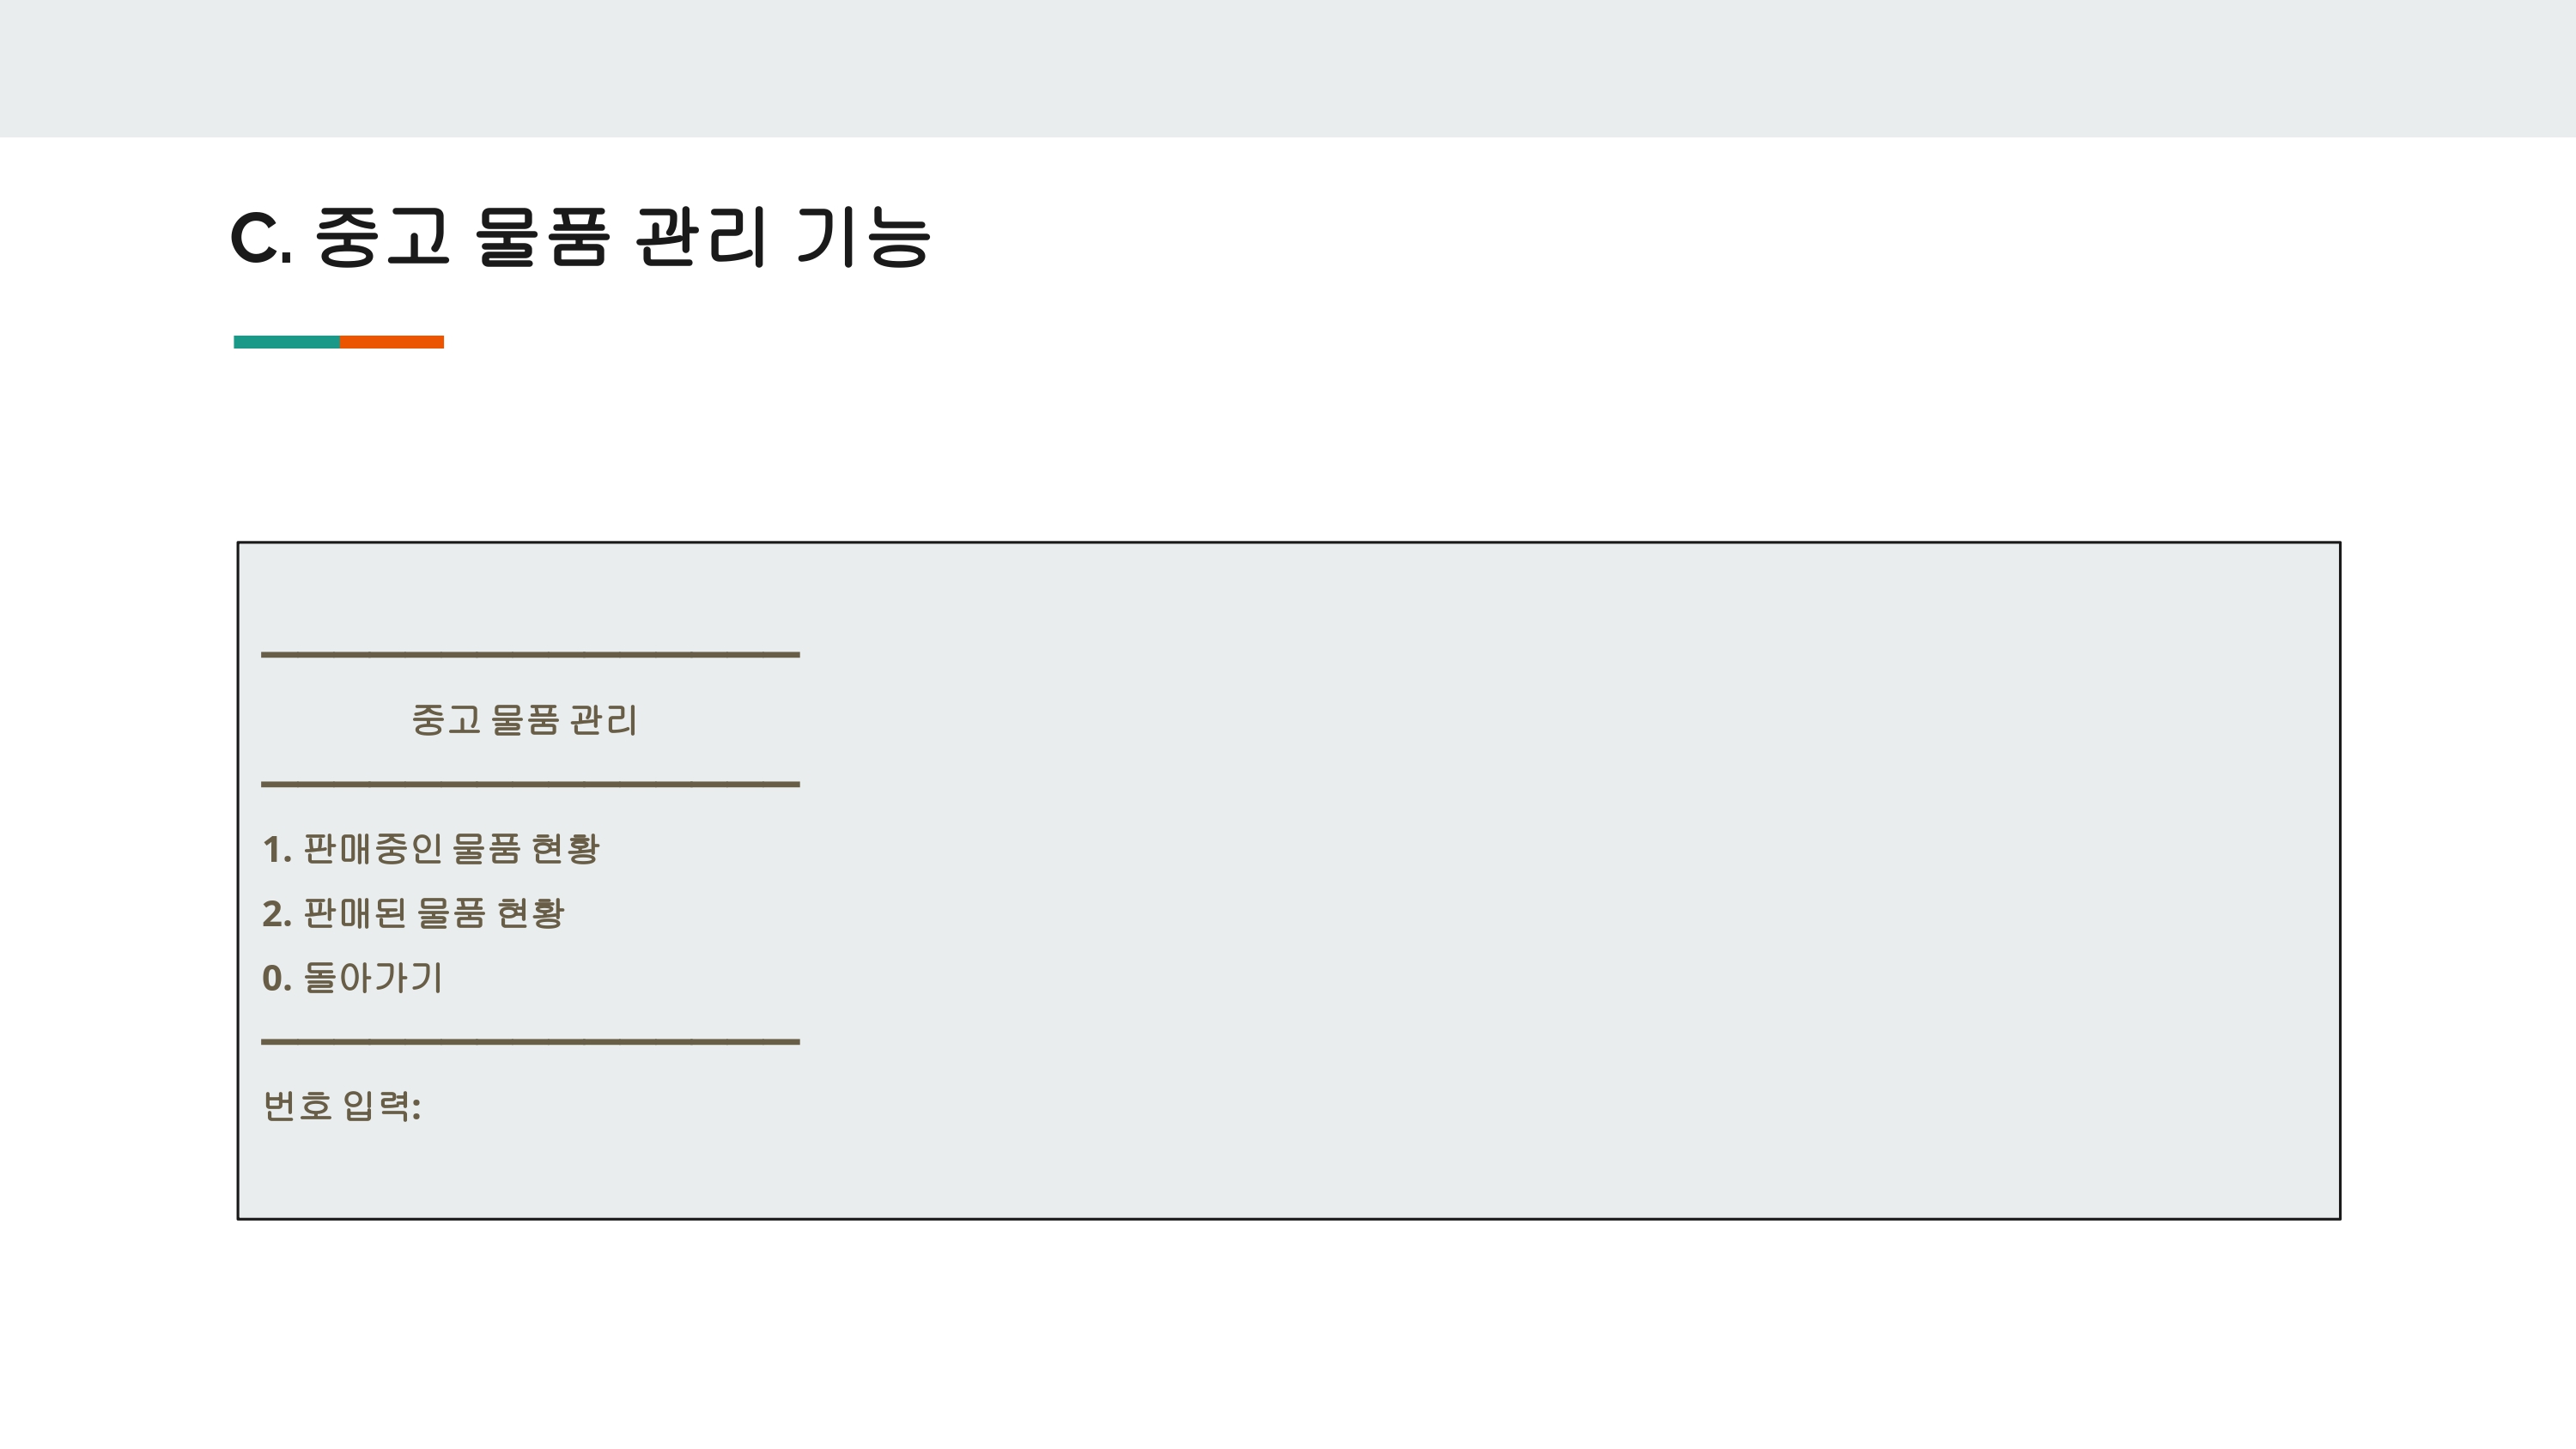Choose the 0. 돌아가기 option
The width and height of the screenshot is (2576, 1449).
point(352,977)
